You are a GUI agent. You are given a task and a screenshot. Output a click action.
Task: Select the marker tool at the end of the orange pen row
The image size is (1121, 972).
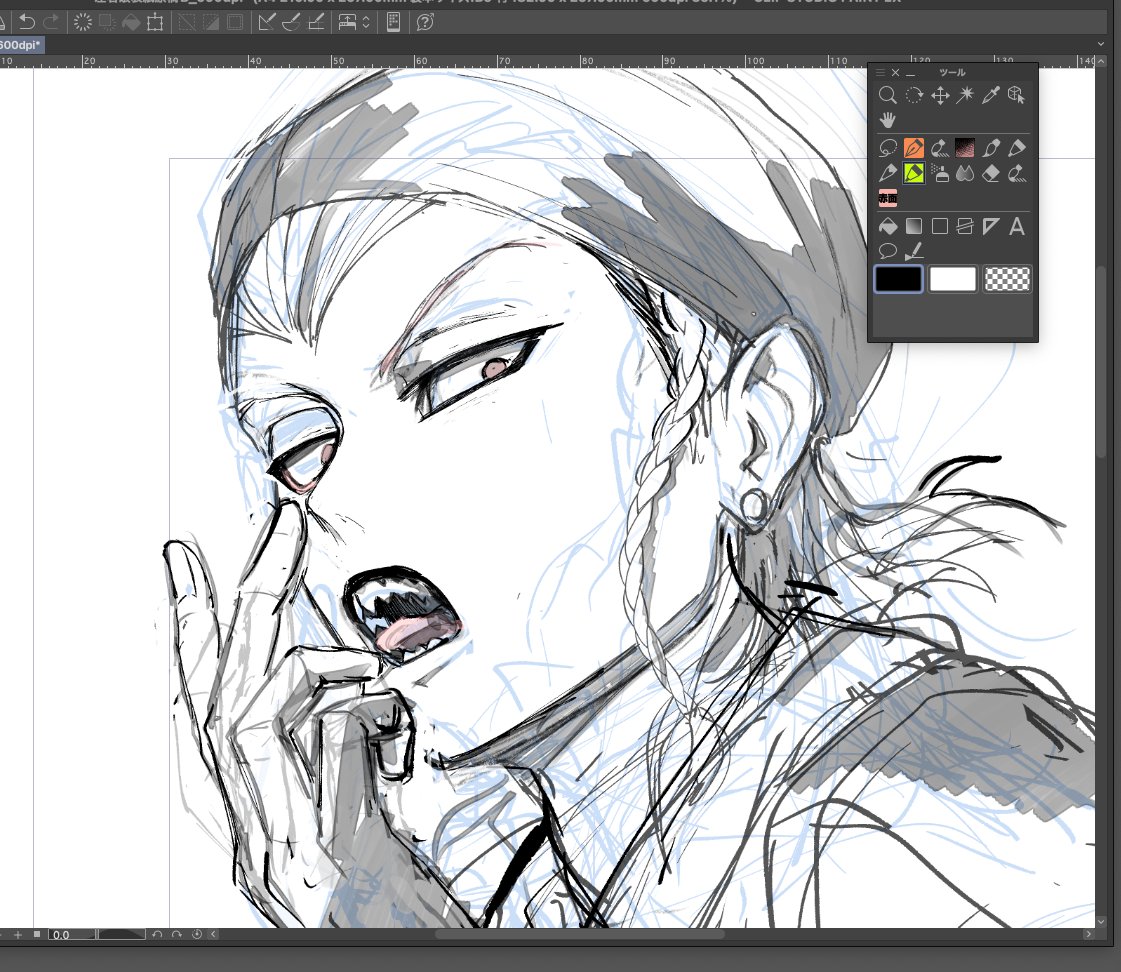point(1017,148)
